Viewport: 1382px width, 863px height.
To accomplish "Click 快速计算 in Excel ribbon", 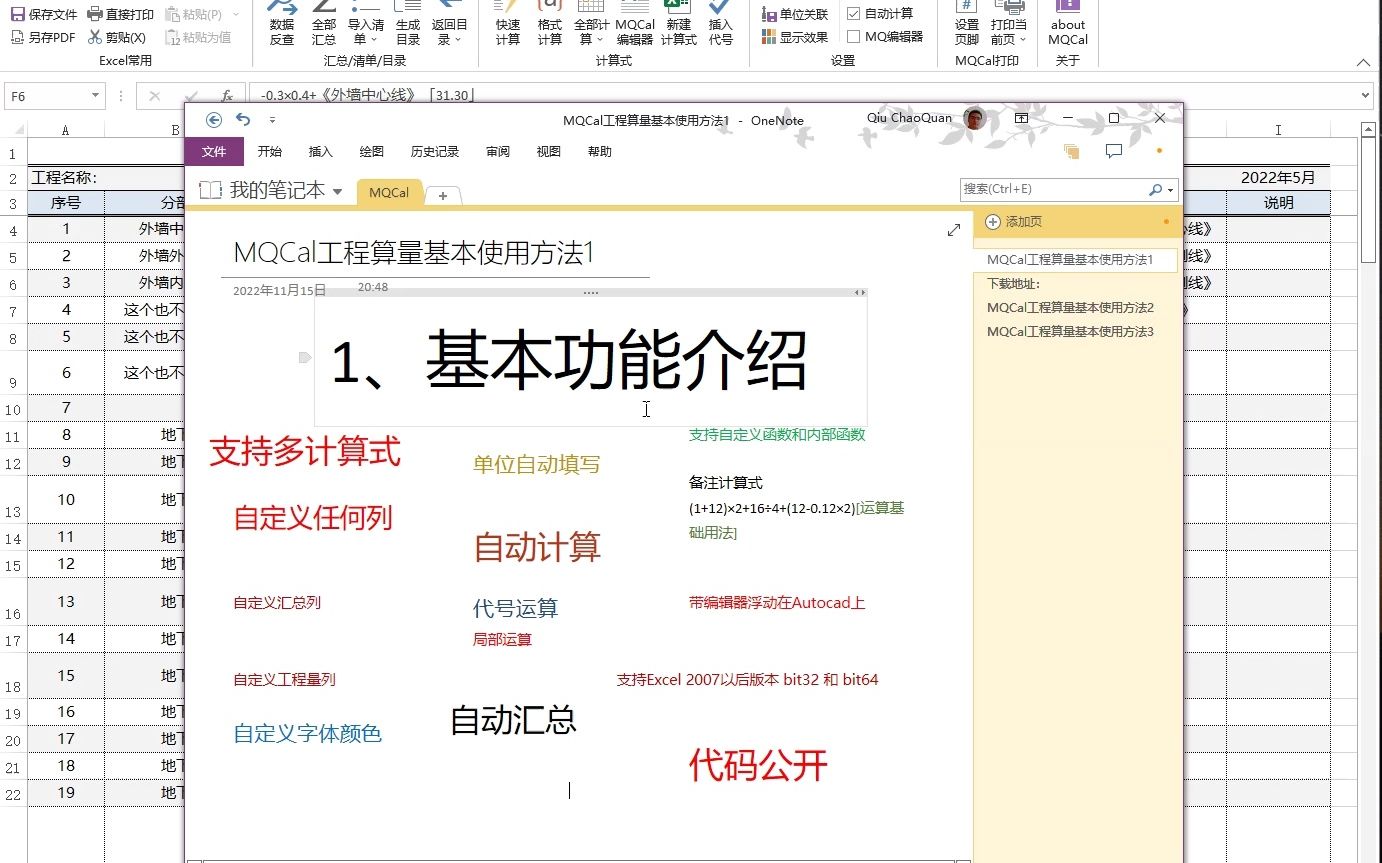I will (508, 24).
